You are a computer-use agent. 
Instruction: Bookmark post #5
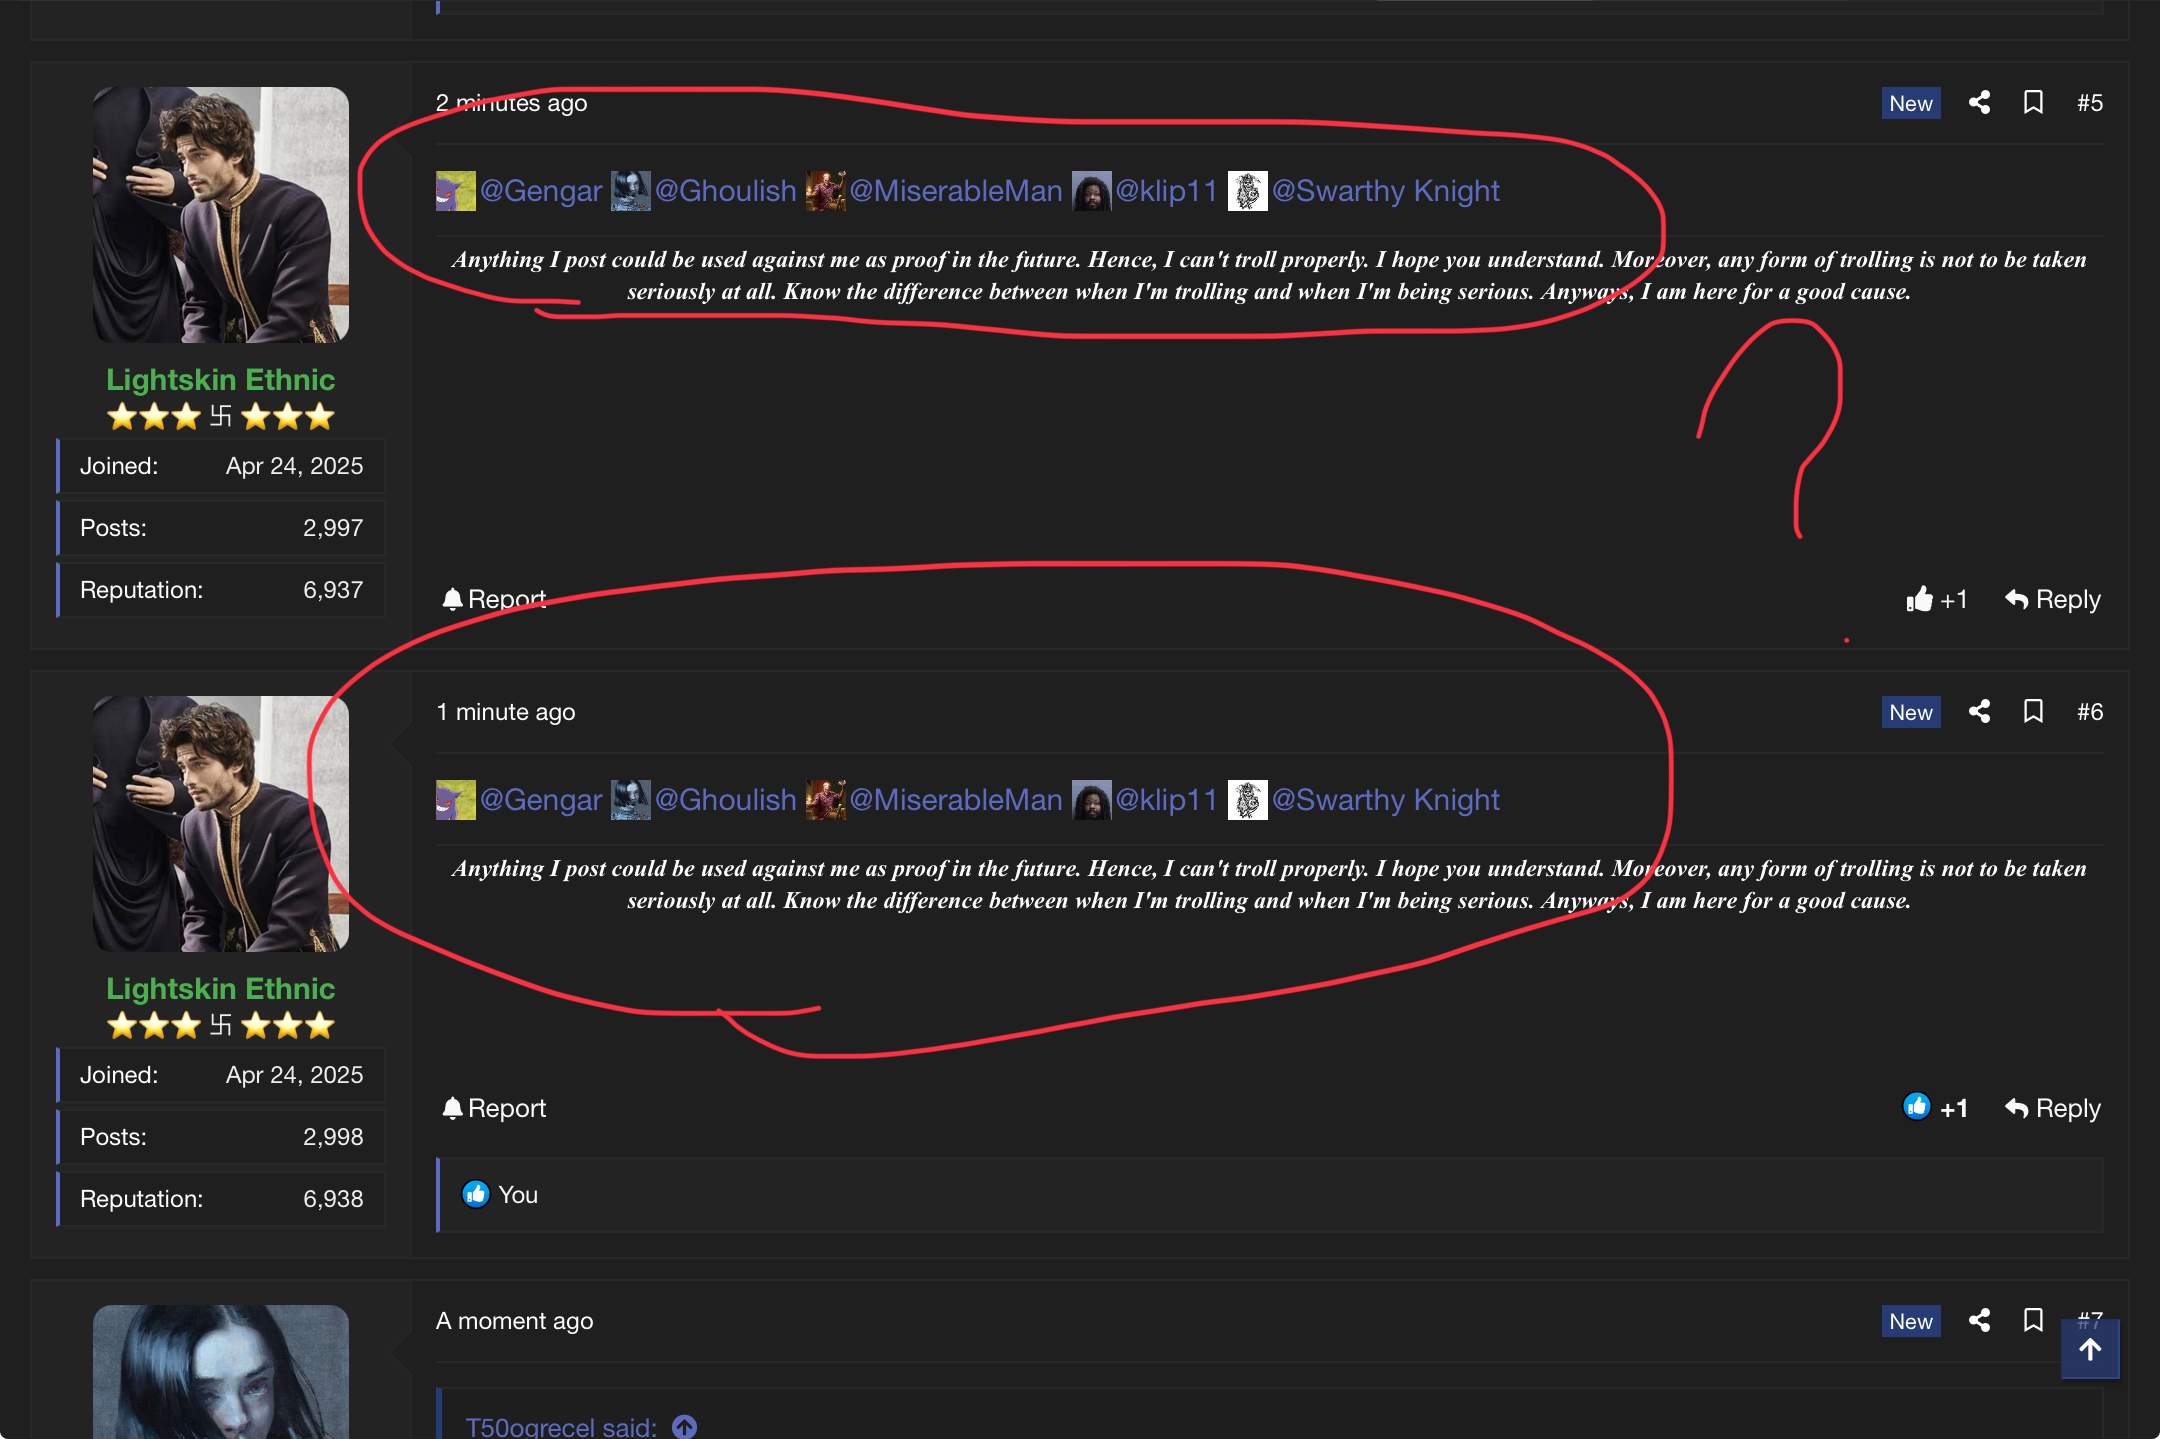tap(2033, 103)
